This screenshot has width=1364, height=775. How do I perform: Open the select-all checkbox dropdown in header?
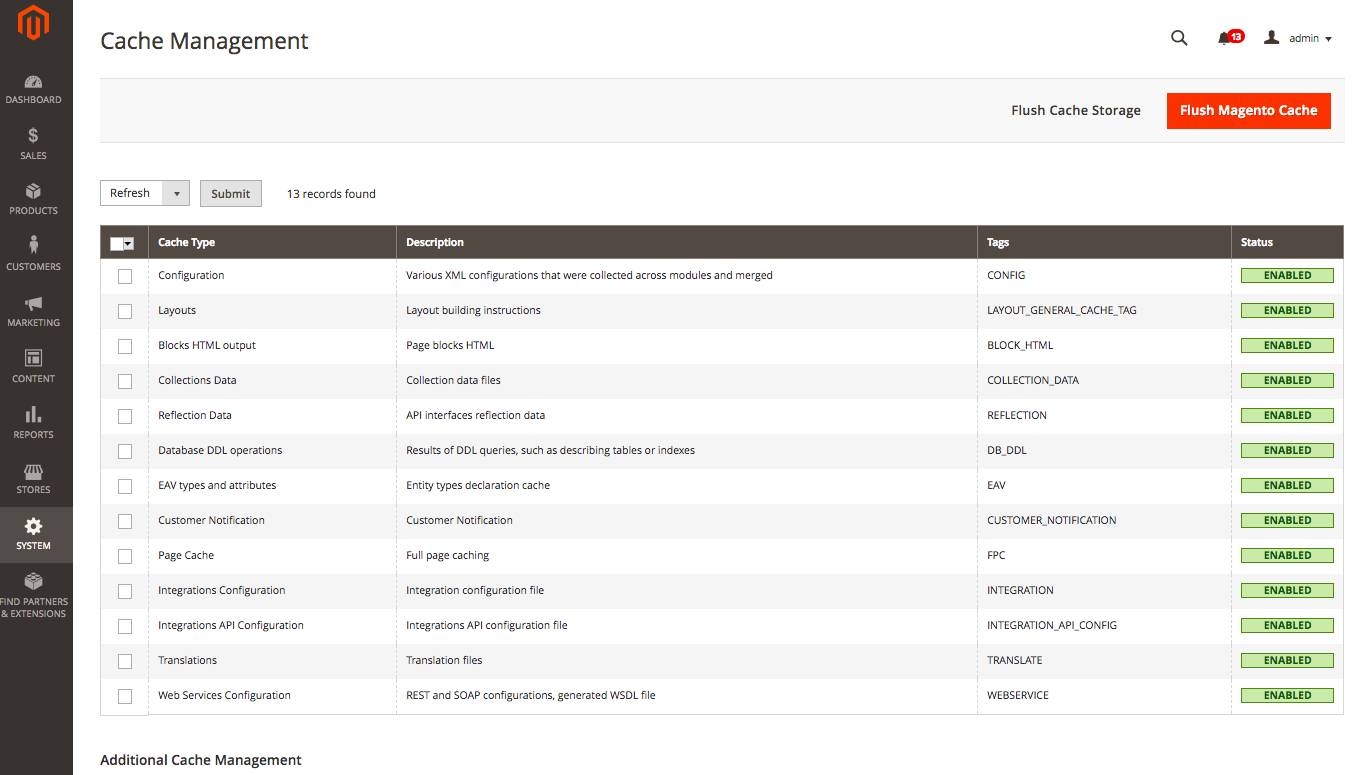coord(122,243)
